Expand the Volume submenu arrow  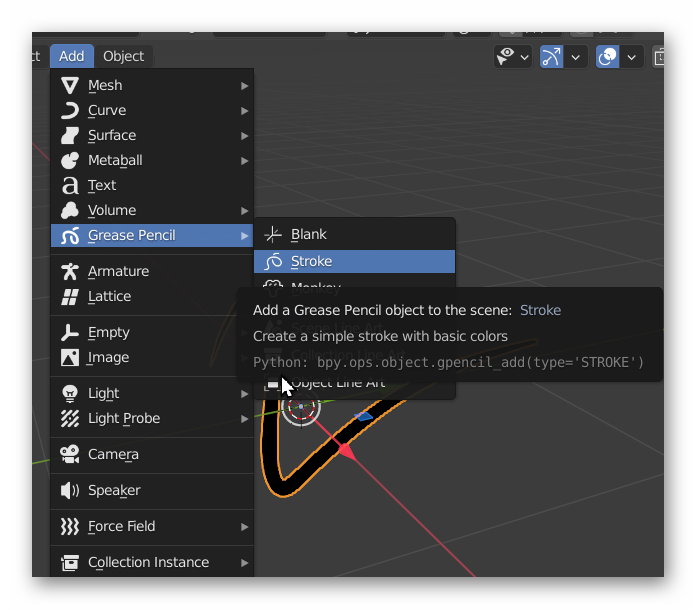pyautogui.click(x=244, y=211)
